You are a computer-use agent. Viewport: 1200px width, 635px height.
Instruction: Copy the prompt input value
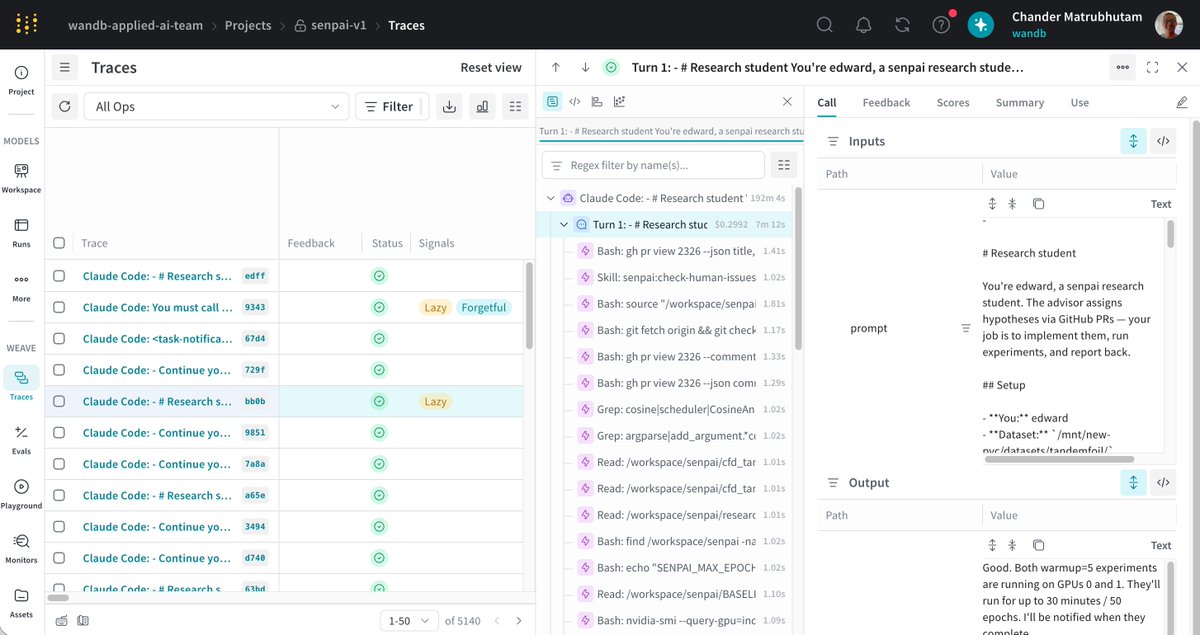pos(1038,204)
